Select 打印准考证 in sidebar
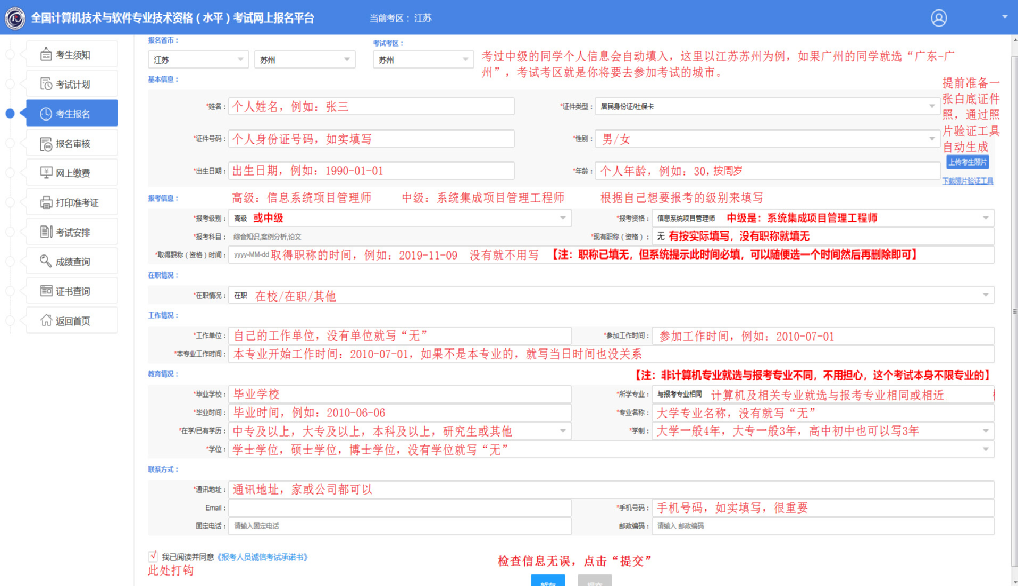The height and width of the screenshot is (586, 1018). 72,203
